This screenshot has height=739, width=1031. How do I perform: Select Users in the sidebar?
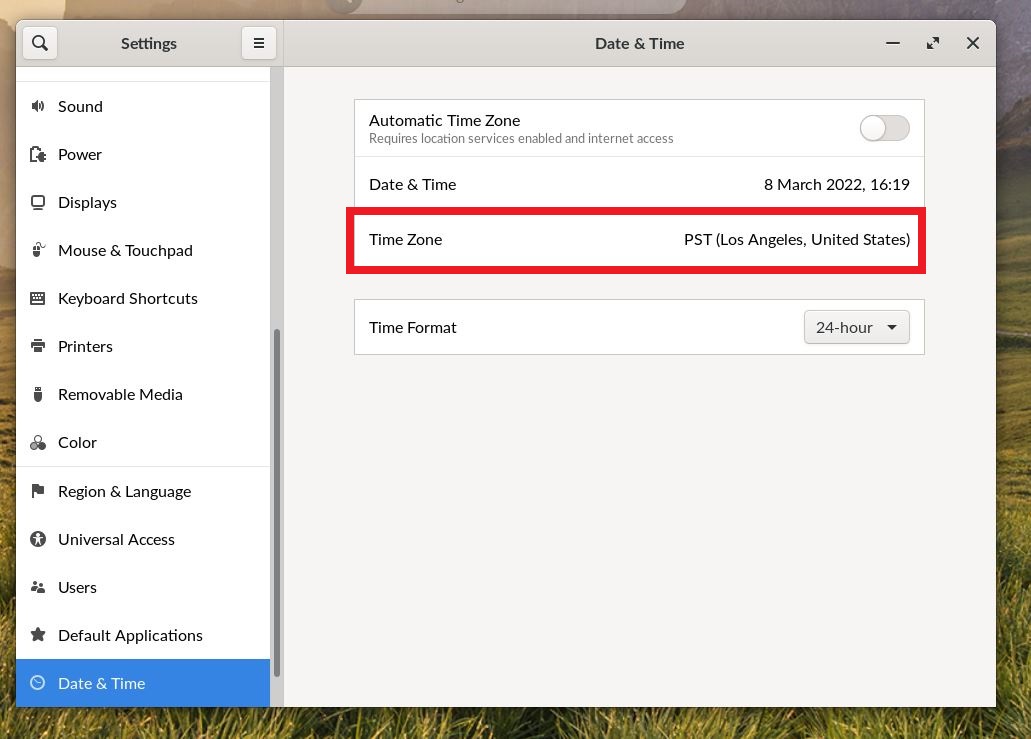click(143, 588)
